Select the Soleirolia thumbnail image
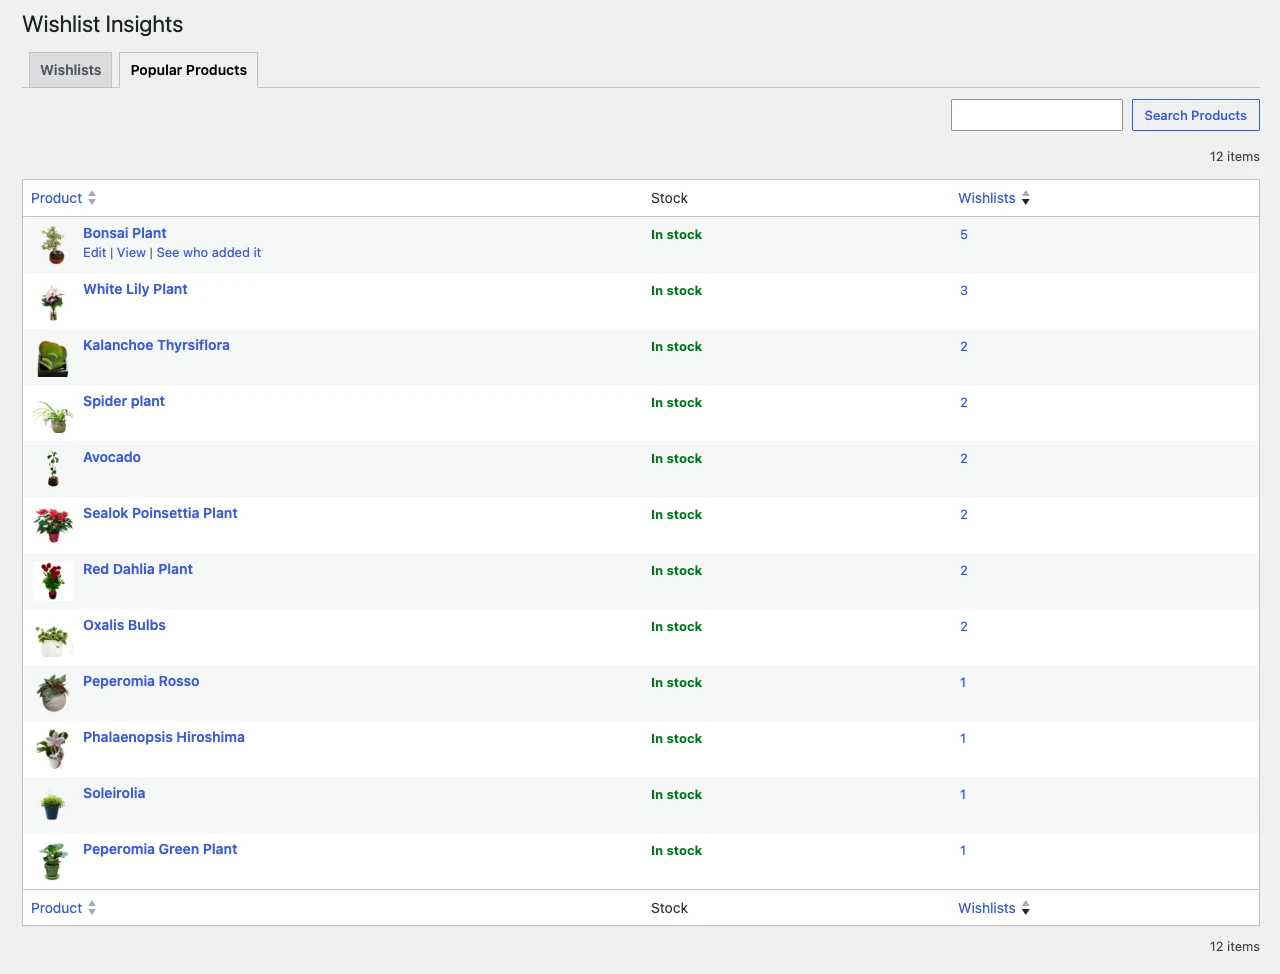Viewport: 1280px width, 974px height. [53, 805]
